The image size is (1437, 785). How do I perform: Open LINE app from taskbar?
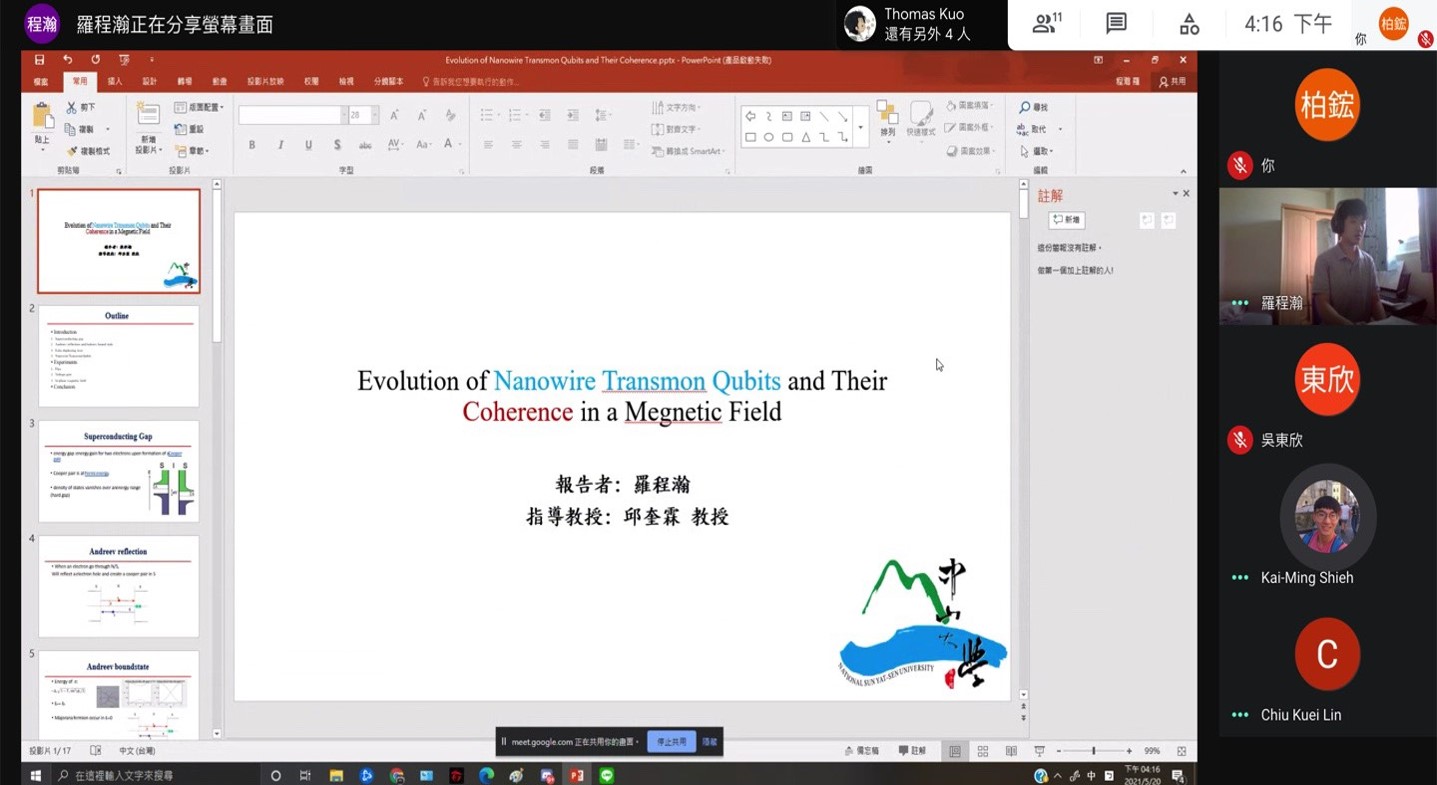pyautogui.click(x=606, y=775)
